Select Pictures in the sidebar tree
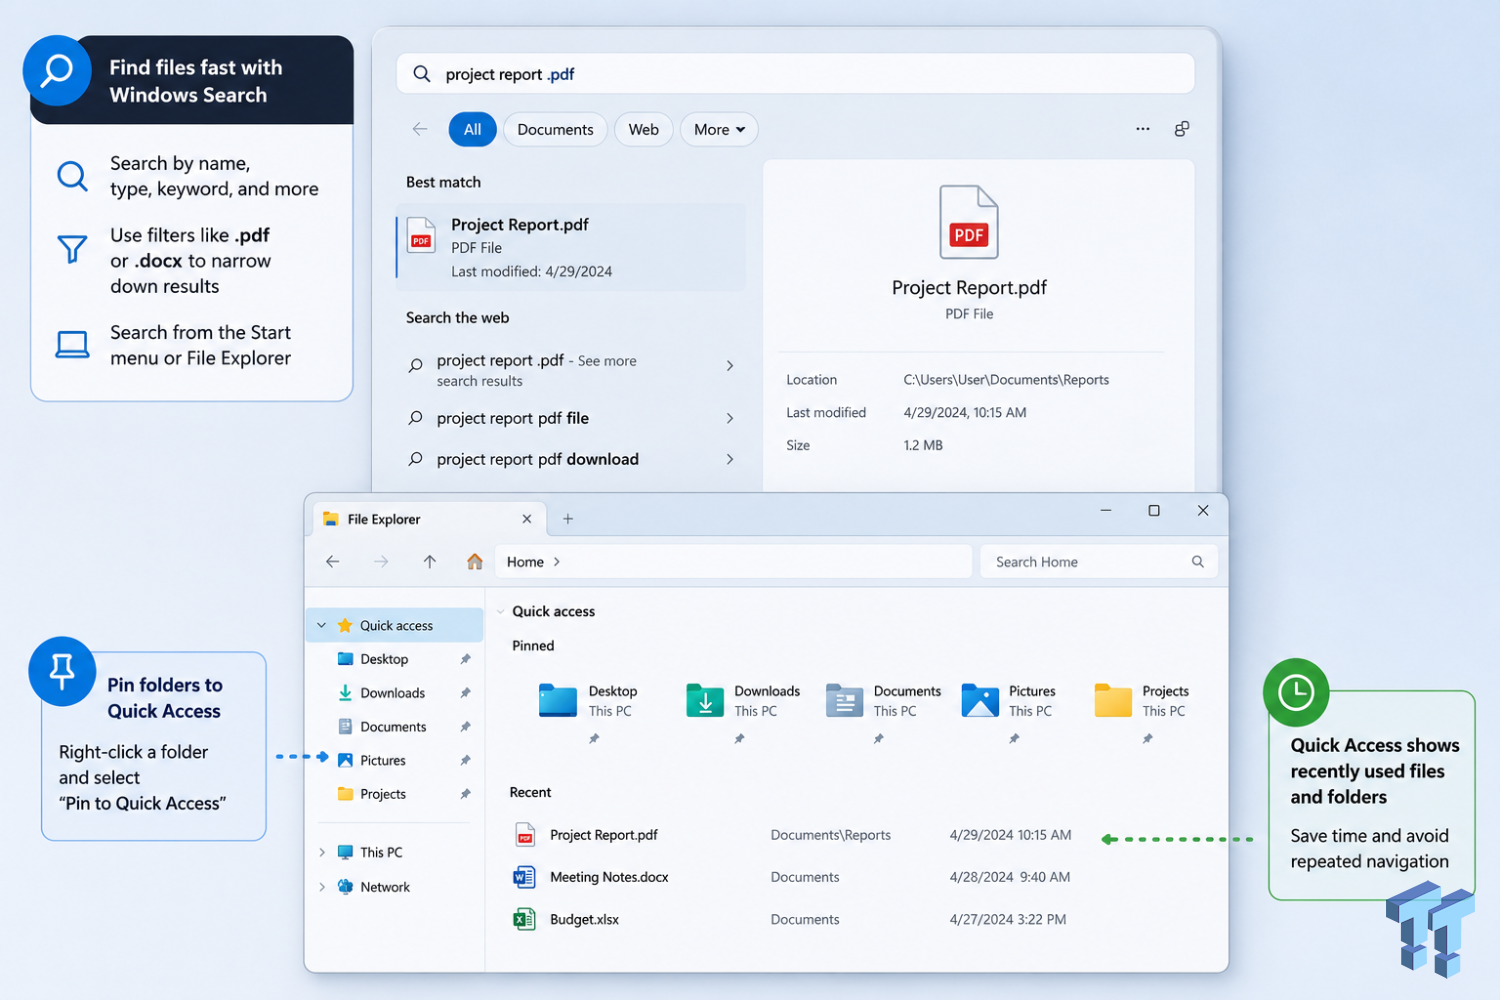The height and width of the screenshot is (1000, 1500). [x=394, y=760]
